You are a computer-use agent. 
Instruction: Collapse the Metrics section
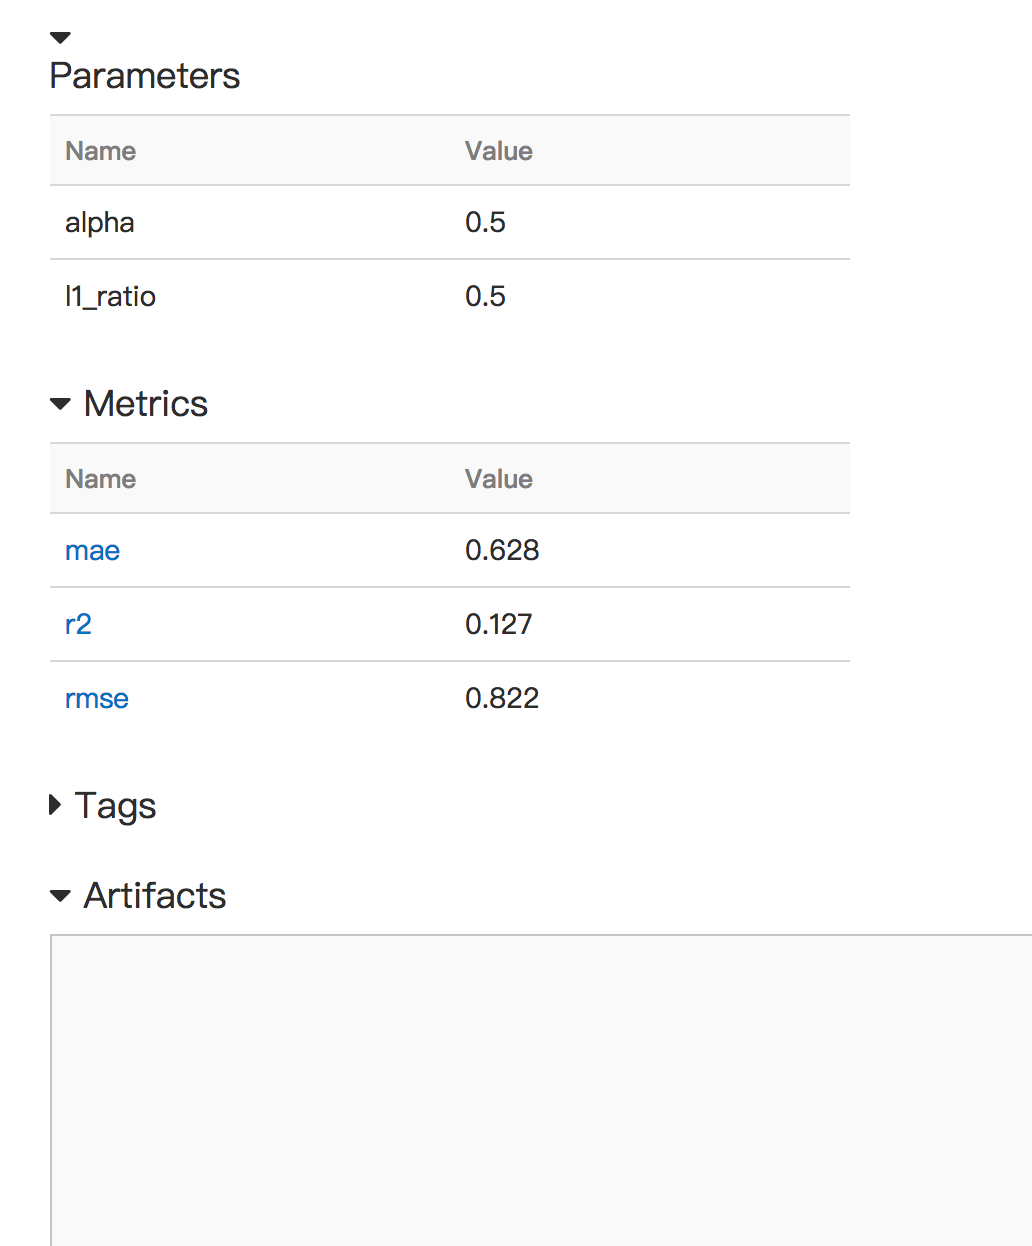coord(60,403)
